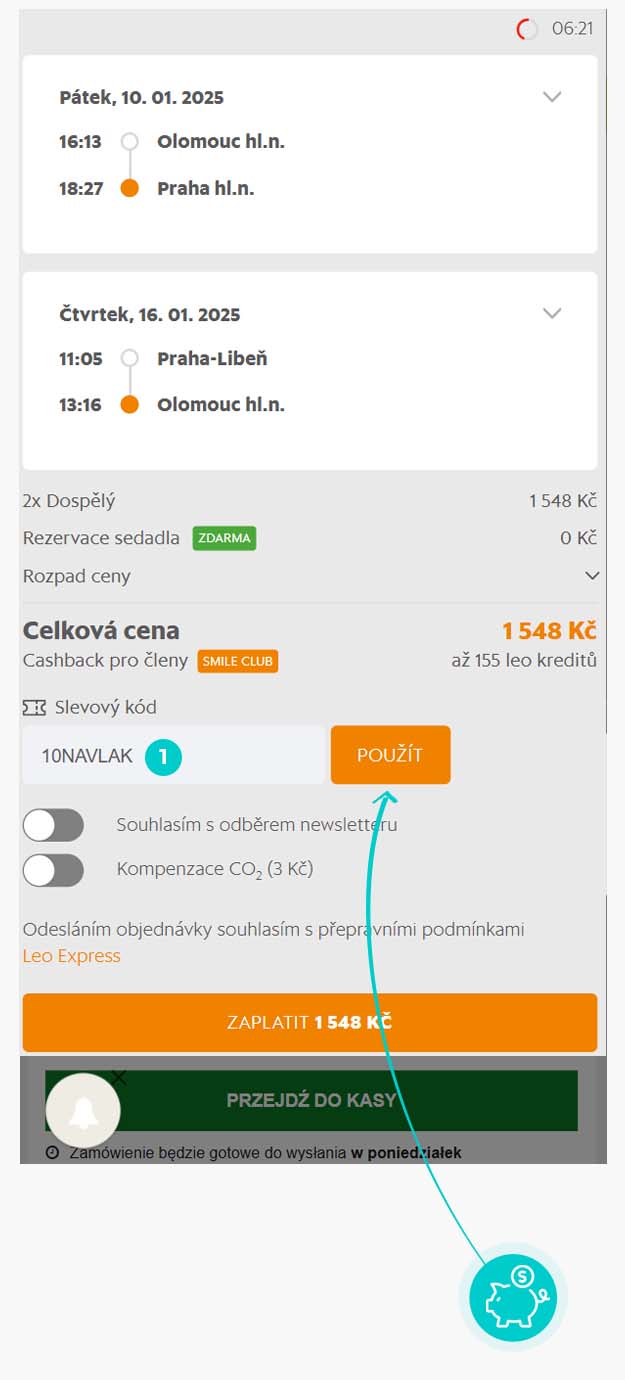Open the Leo Express conditions link
This screenshot has width=625, height=1380.
click(x=71, y=956)
